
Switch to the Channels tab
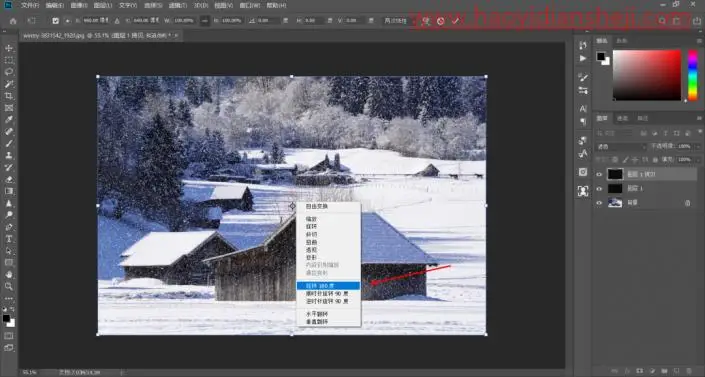point(622,118)
